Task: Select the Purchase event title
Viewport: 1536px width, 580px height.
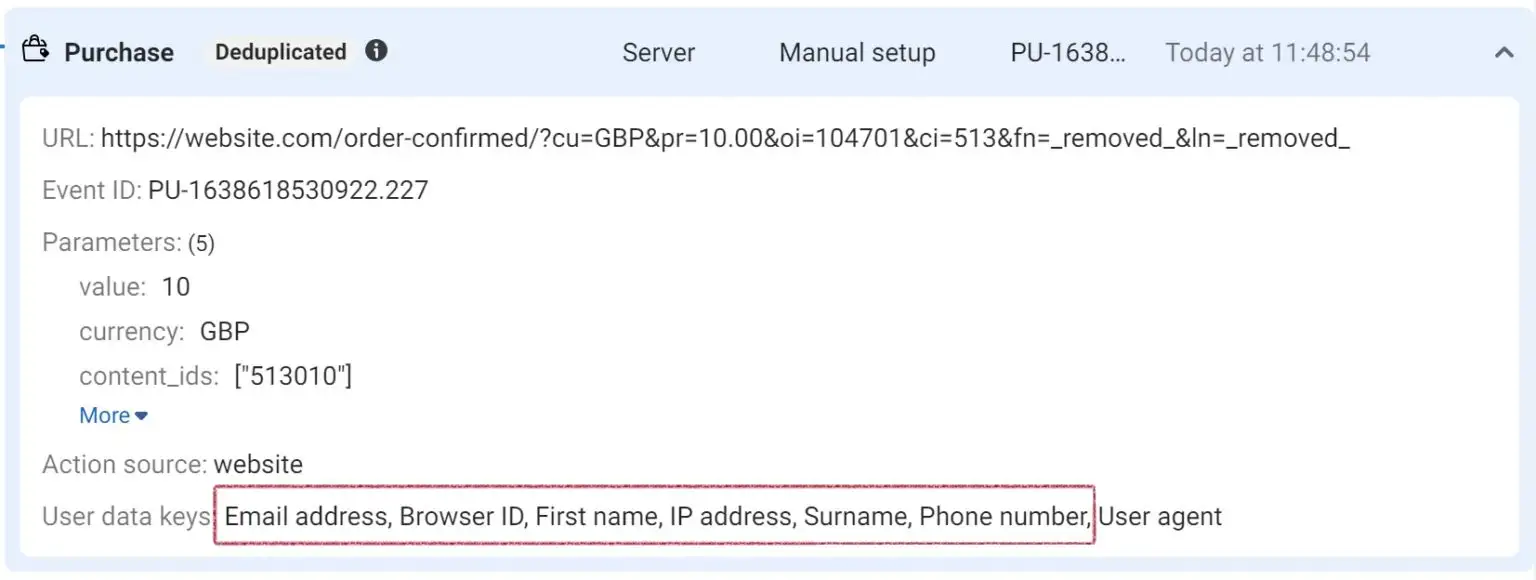Action: (x=119, y=52)
